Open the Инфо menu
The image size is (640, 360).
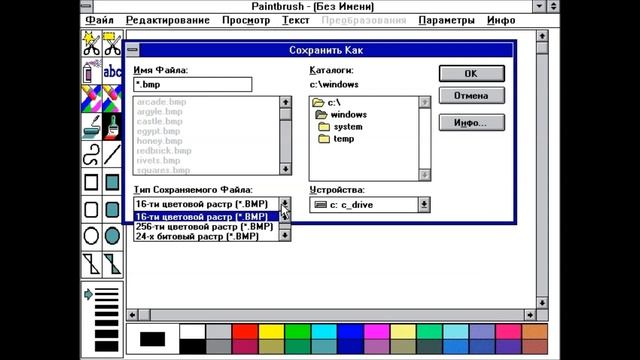coord(501,20)
